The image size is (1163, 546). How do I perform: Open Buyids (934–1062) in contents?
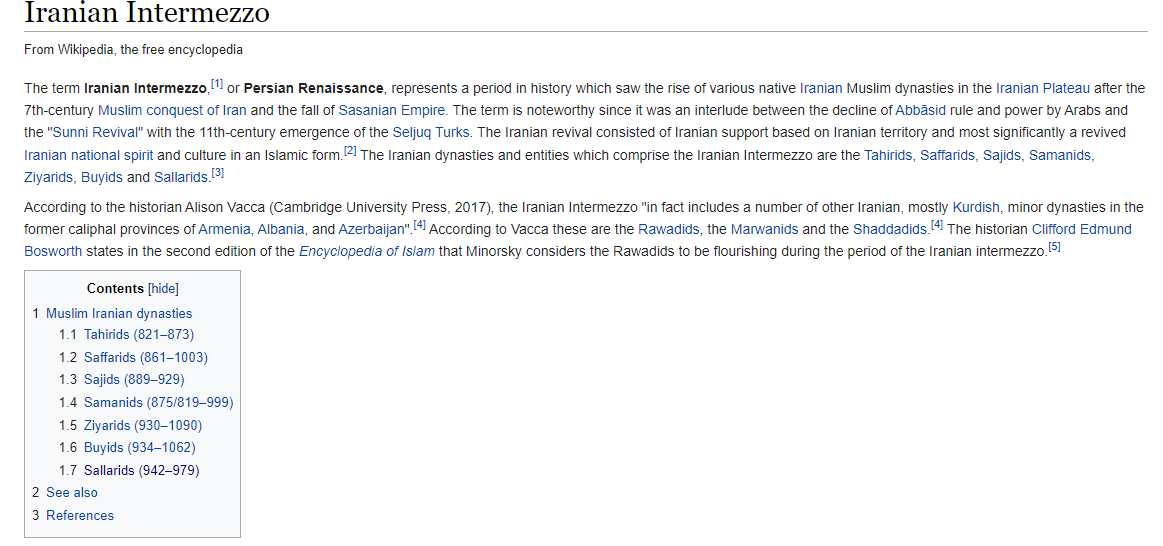139,447
